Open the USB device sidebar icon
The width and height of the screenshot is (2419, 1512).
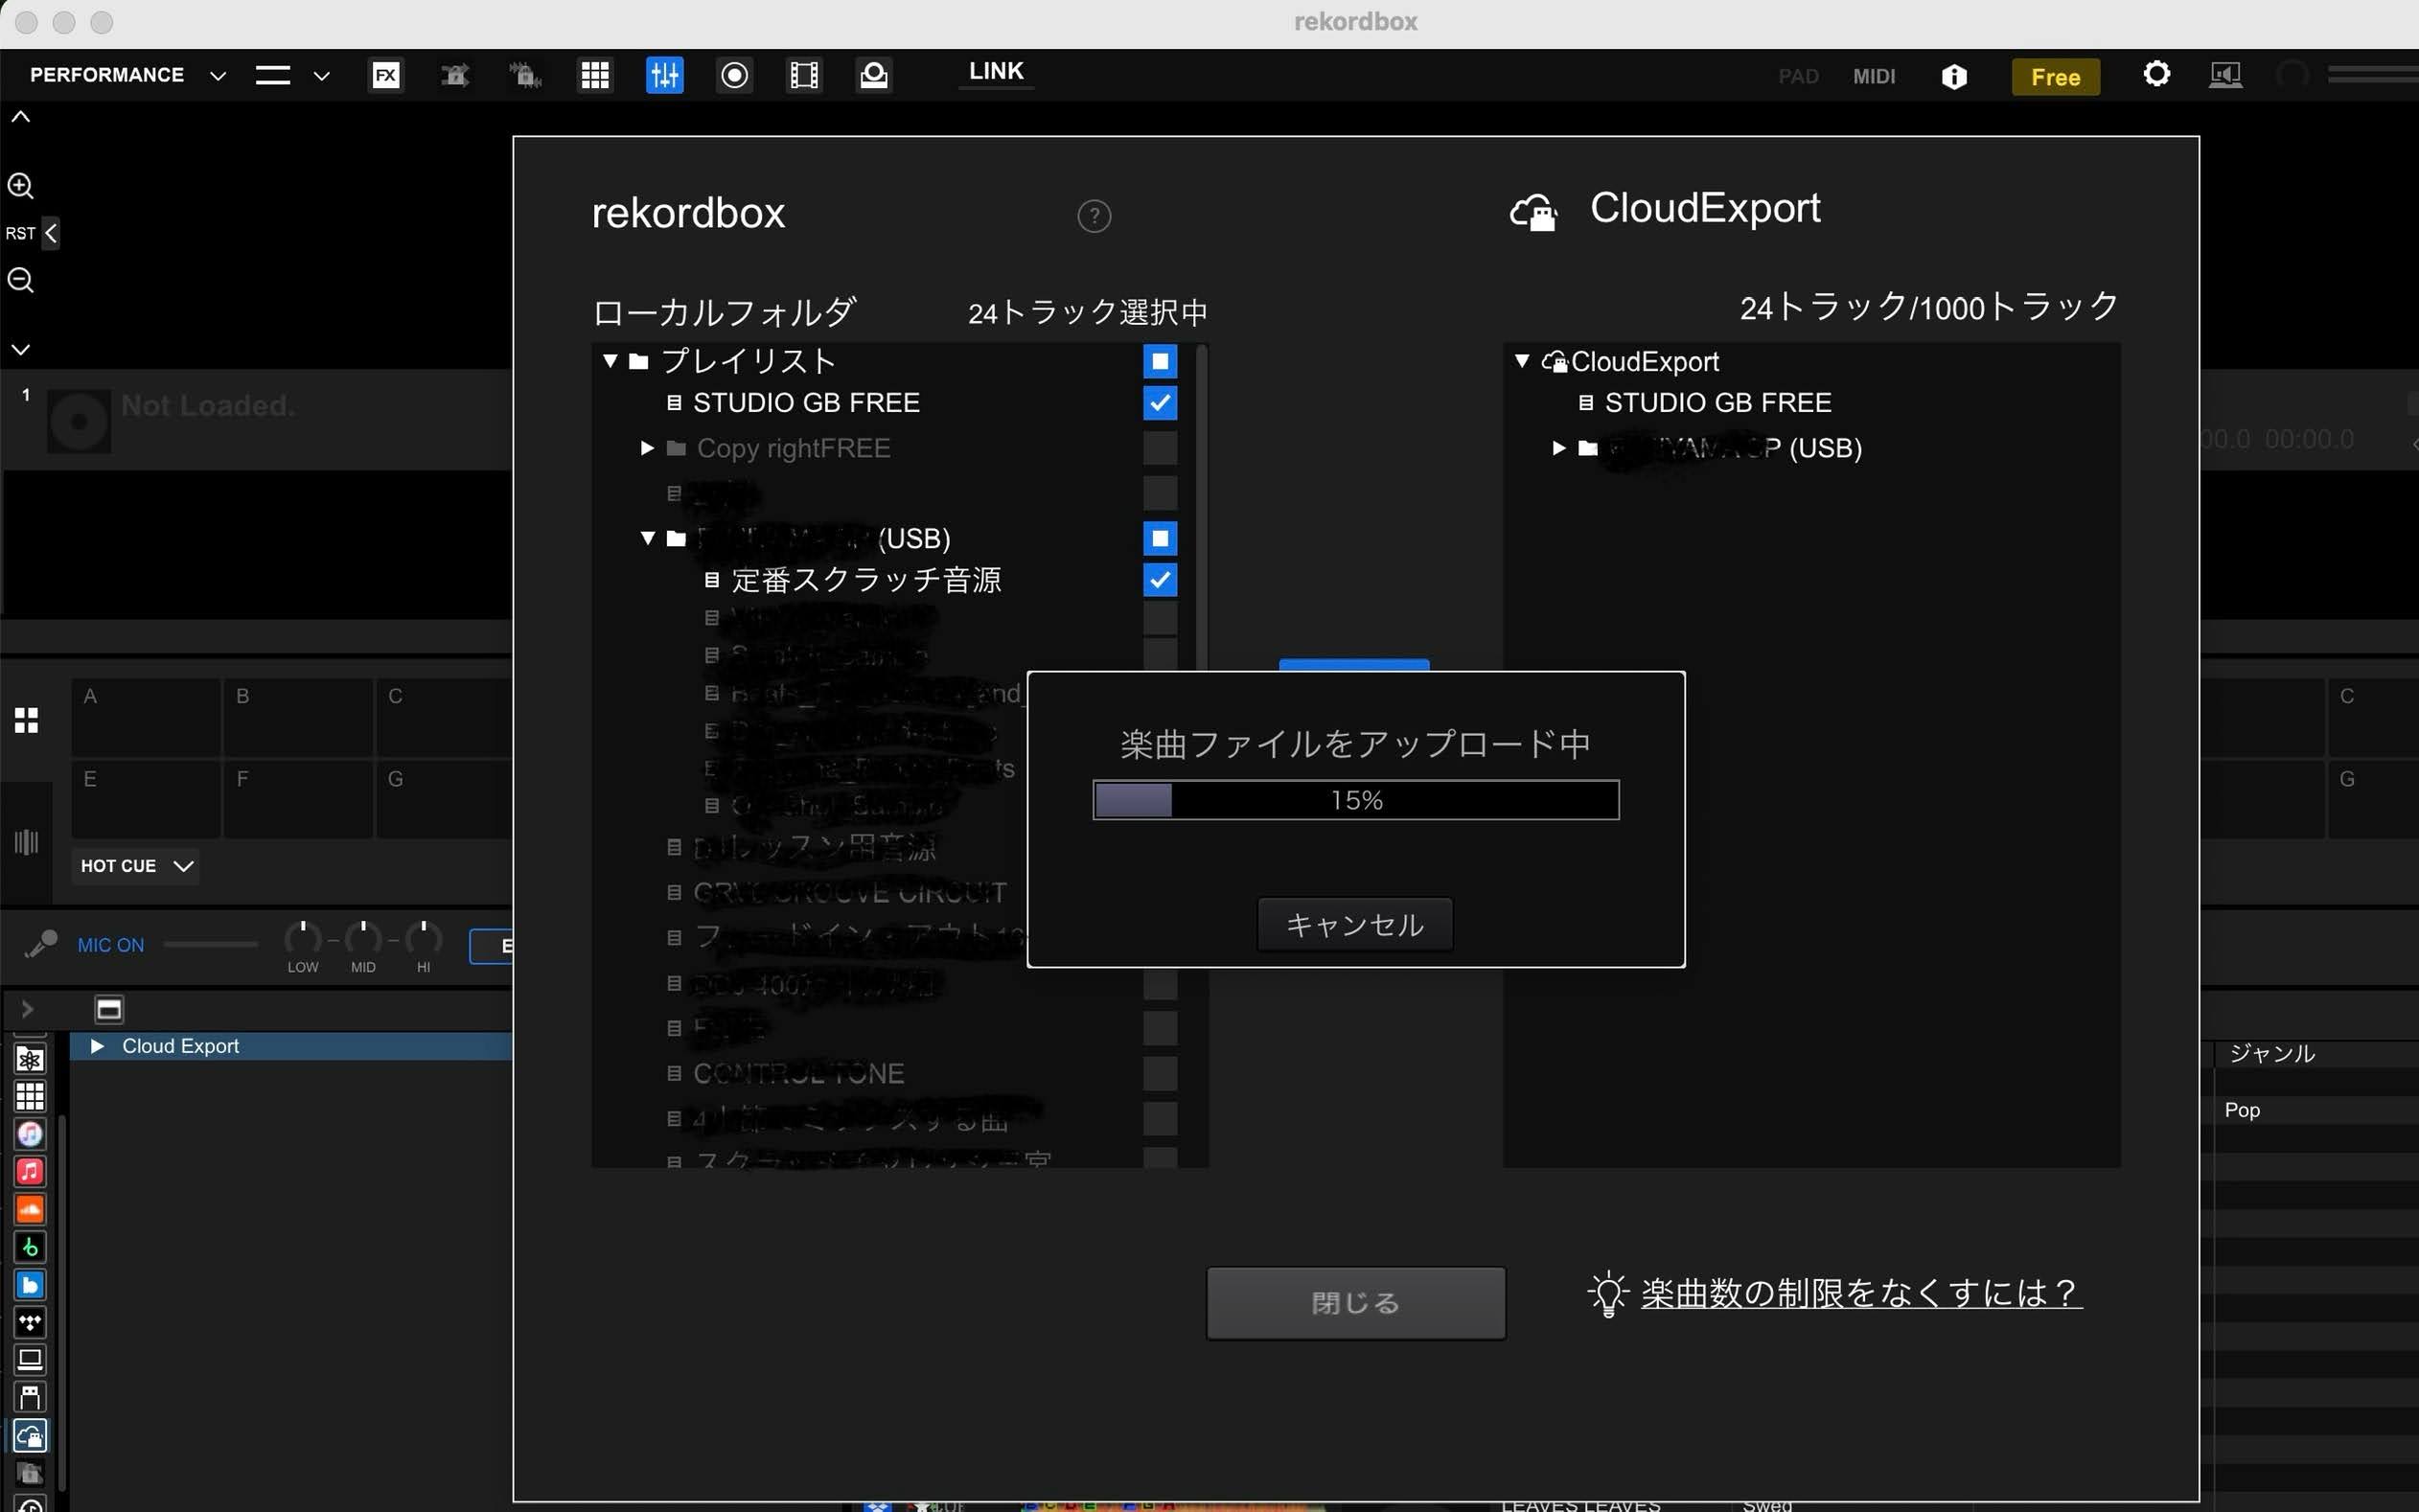click(x=30, y=1397)
